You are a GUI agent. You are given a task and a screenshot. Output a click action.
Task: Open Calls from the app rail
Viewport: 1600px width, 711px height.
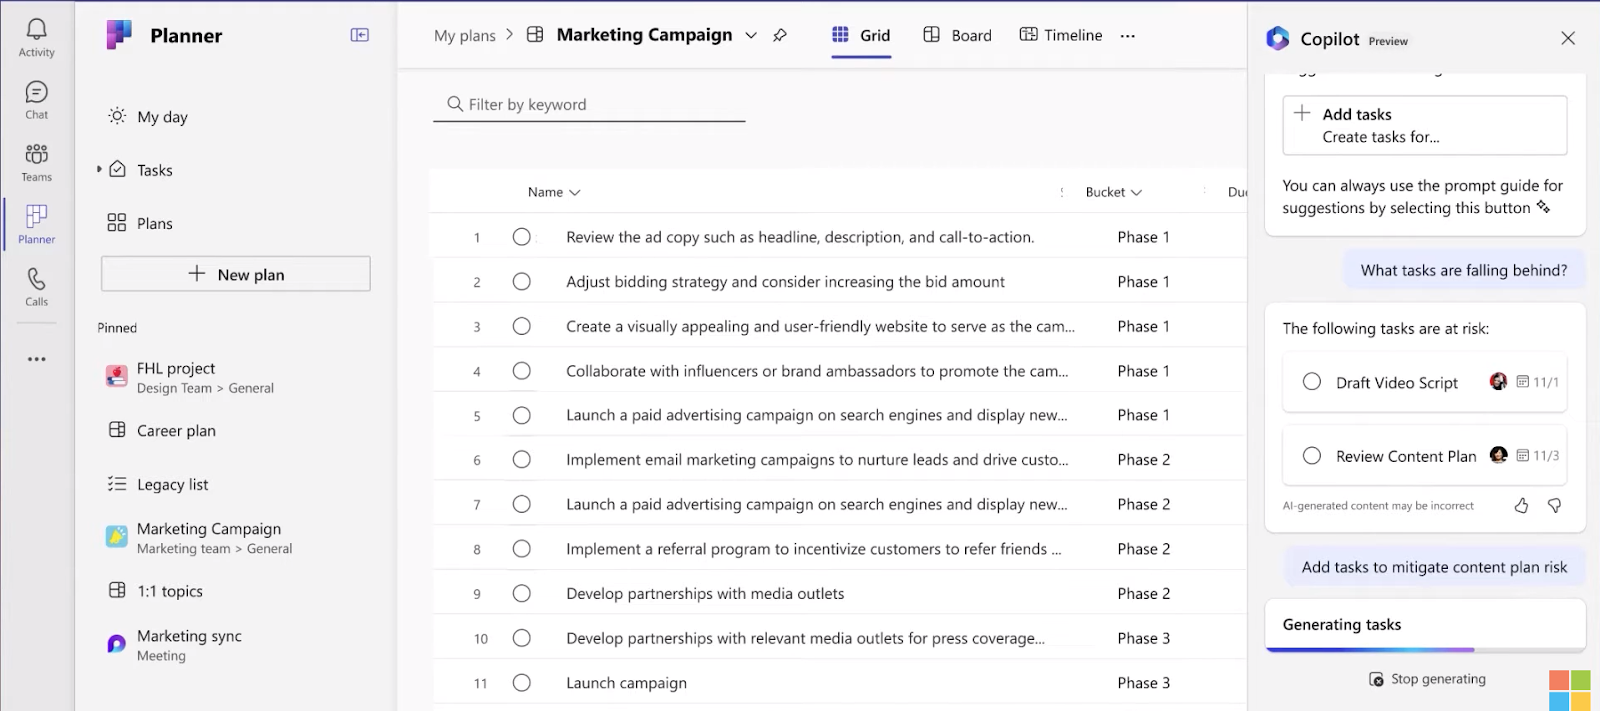pyautogui.click(x=36, y=280)
